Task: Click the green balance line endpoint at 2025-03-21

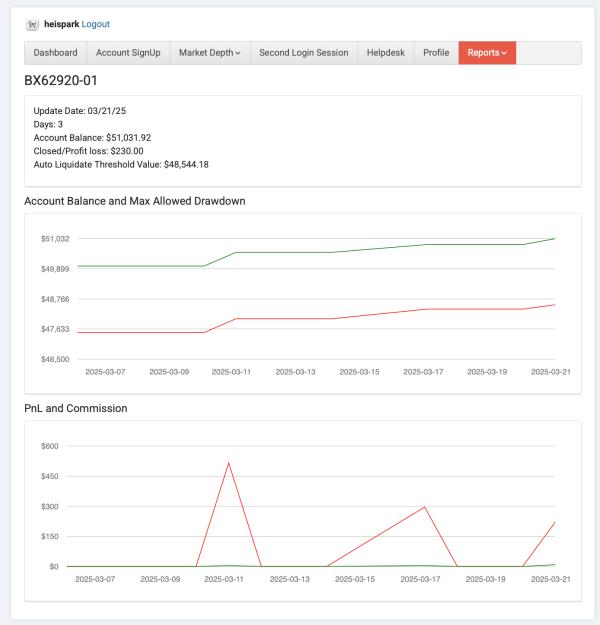Action: (x=555, y=238)
